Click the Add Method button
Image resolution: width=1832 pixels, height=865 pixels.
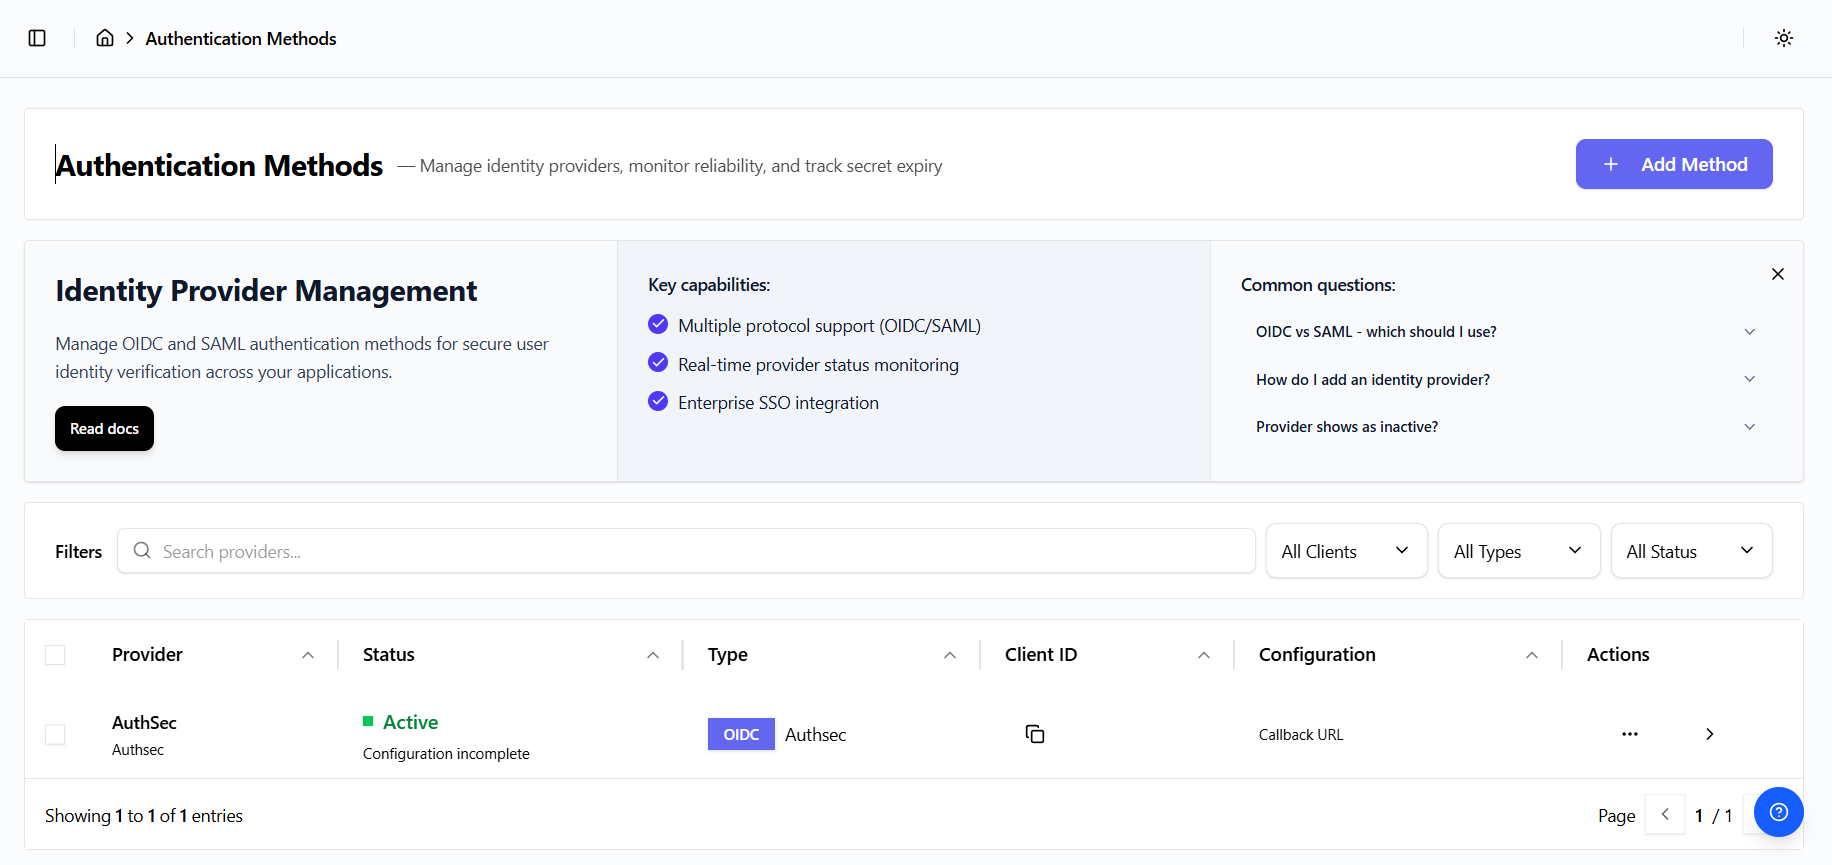click(1674, 164)
